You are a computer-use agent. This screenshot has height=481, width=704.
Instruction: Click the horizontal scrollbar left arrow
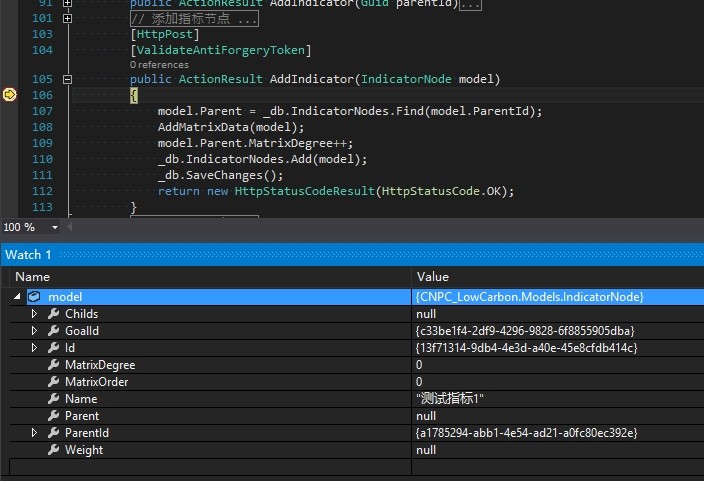point(69,227)
